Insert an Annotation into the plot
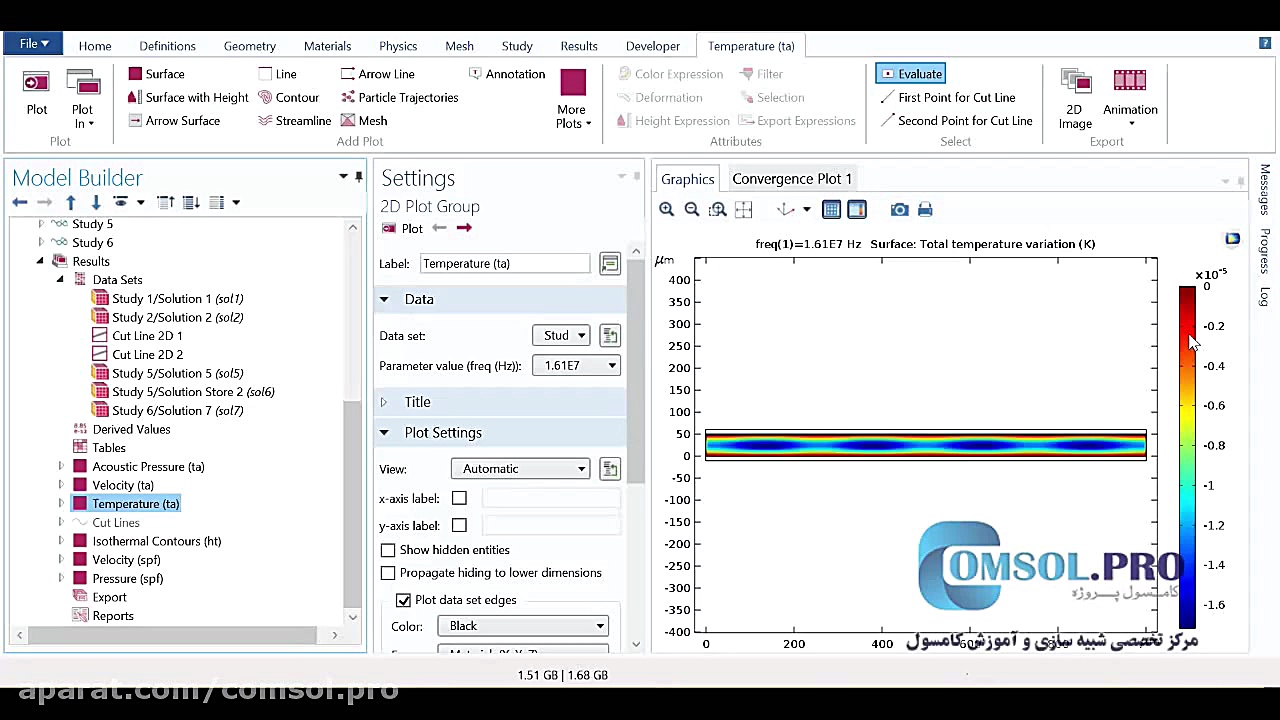Image resolution: width=1280 pixels, height=720 pixels. (507, 74)
